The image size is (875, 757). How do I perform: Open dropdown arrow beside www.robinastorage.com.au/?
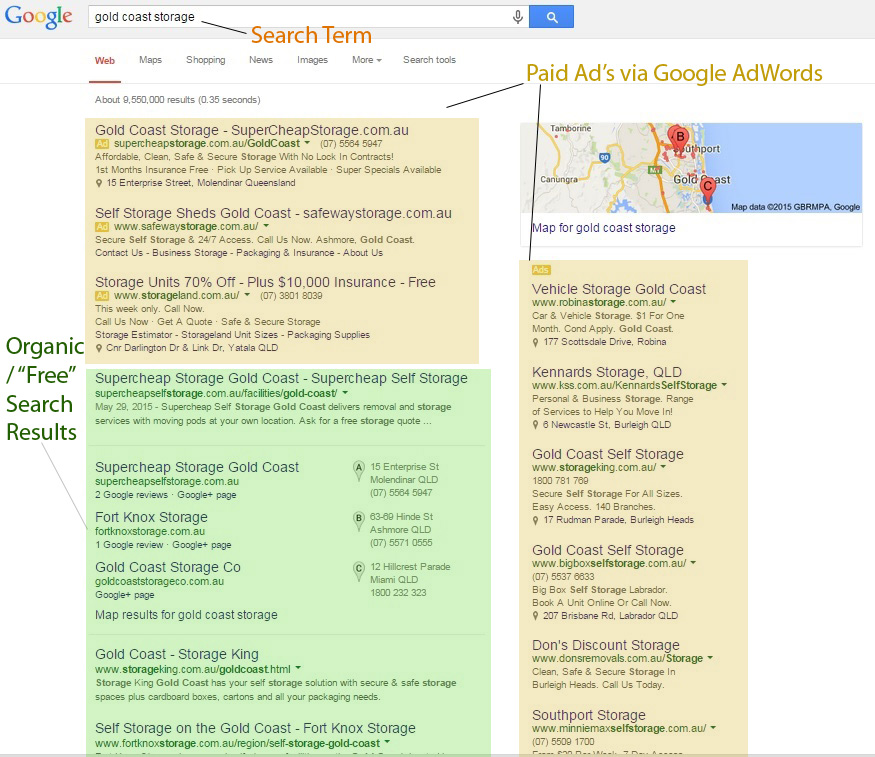coord(674,302)
